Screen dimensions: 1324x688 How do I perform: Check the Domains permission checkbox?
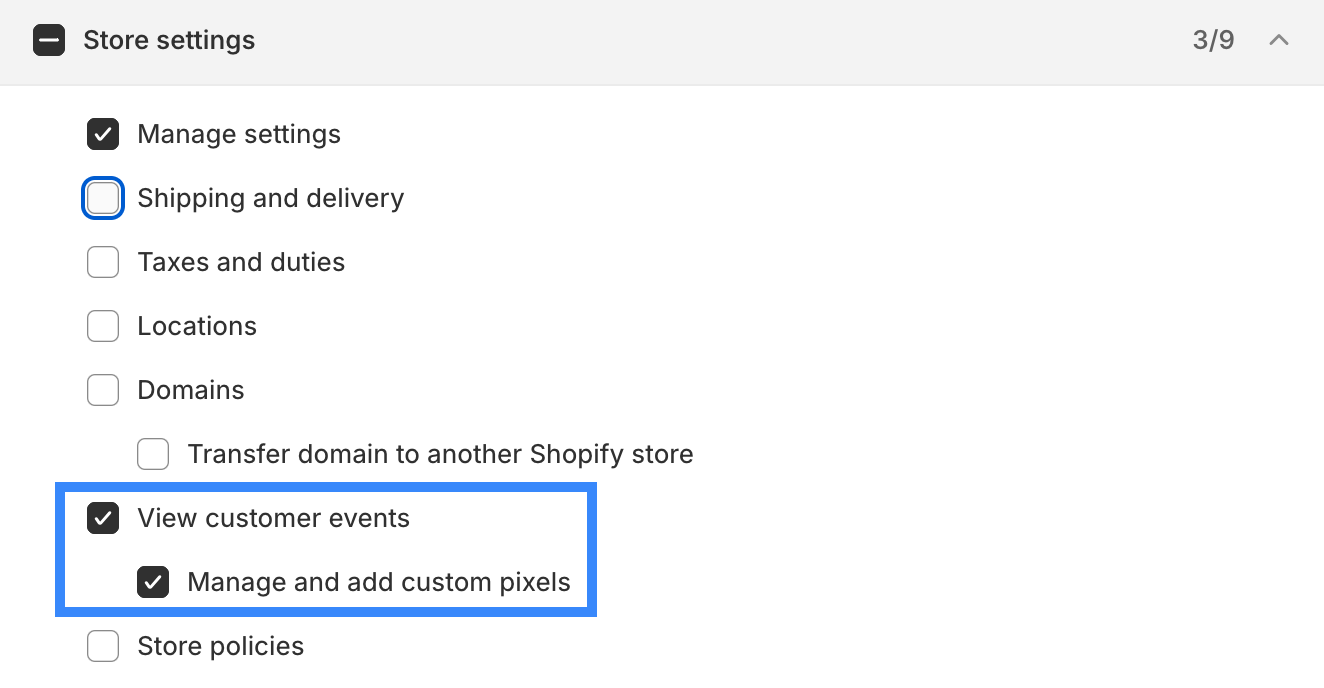pyautogui.click(x=103, y=390)
